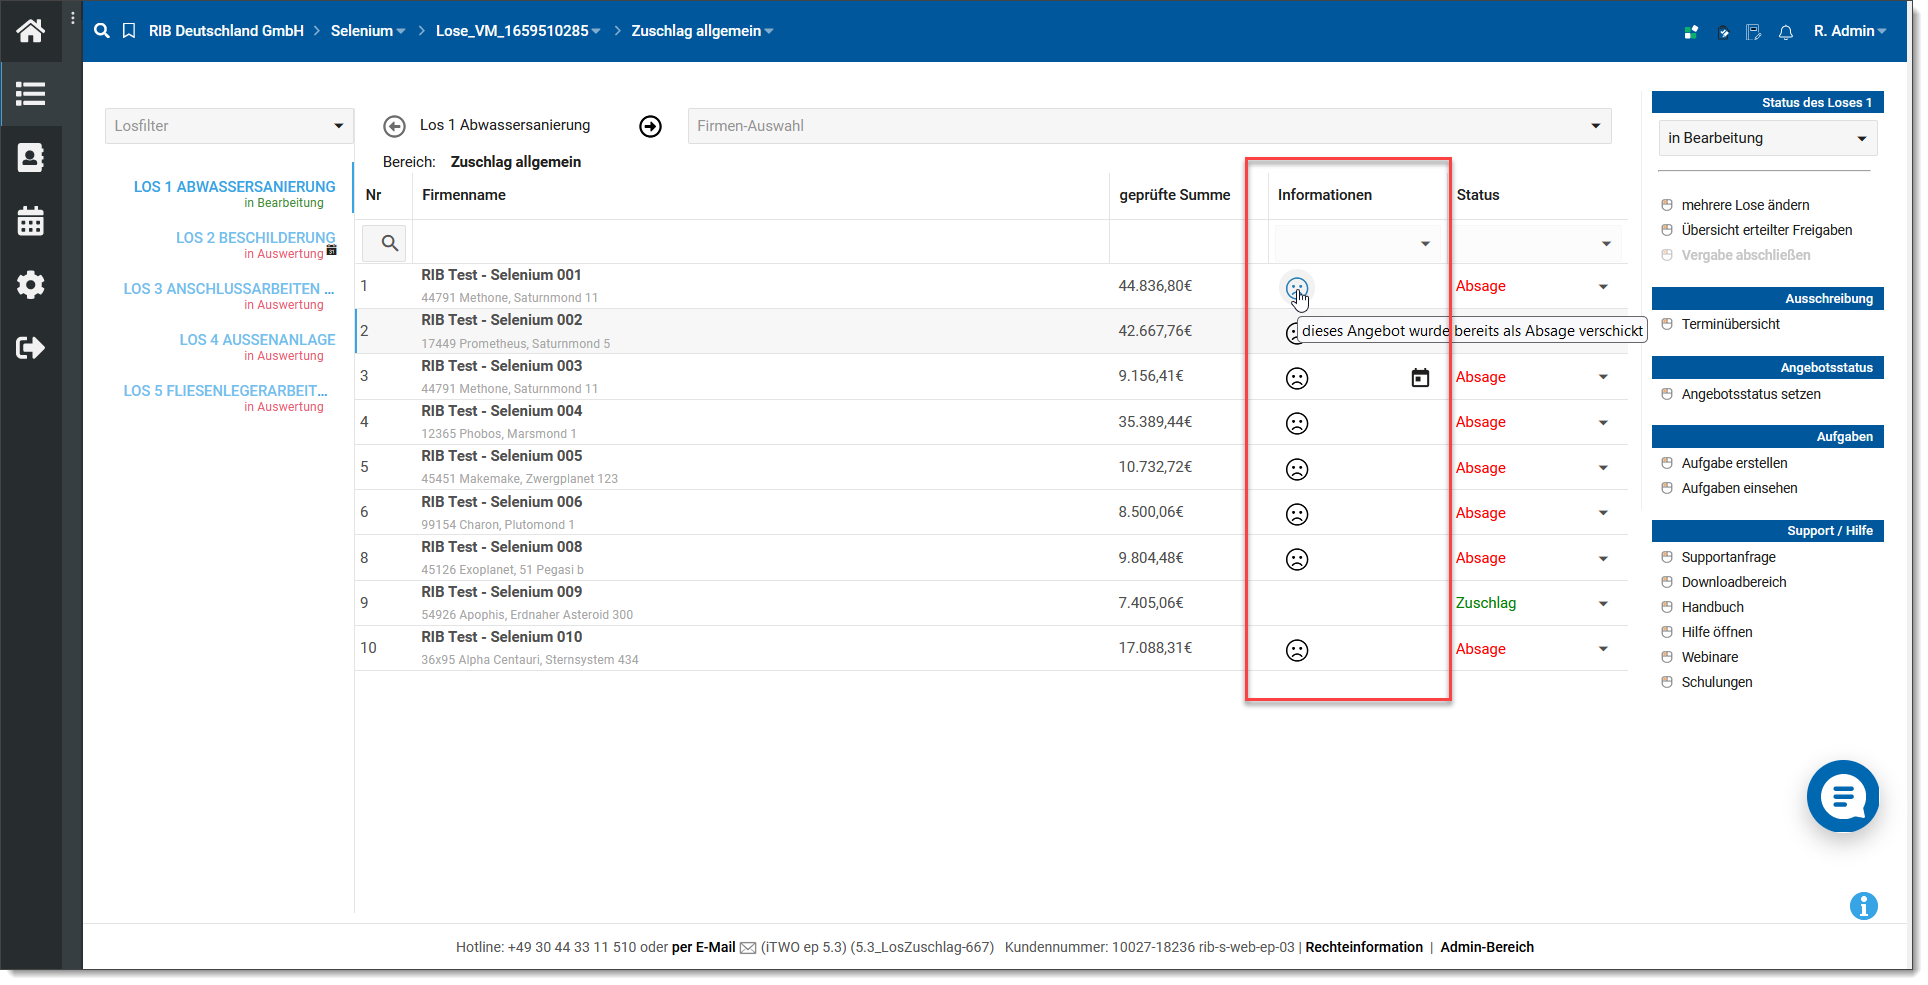
Task: Select LOS 5 FLIESENLEGERARBEIT
Action: [225, 391]
